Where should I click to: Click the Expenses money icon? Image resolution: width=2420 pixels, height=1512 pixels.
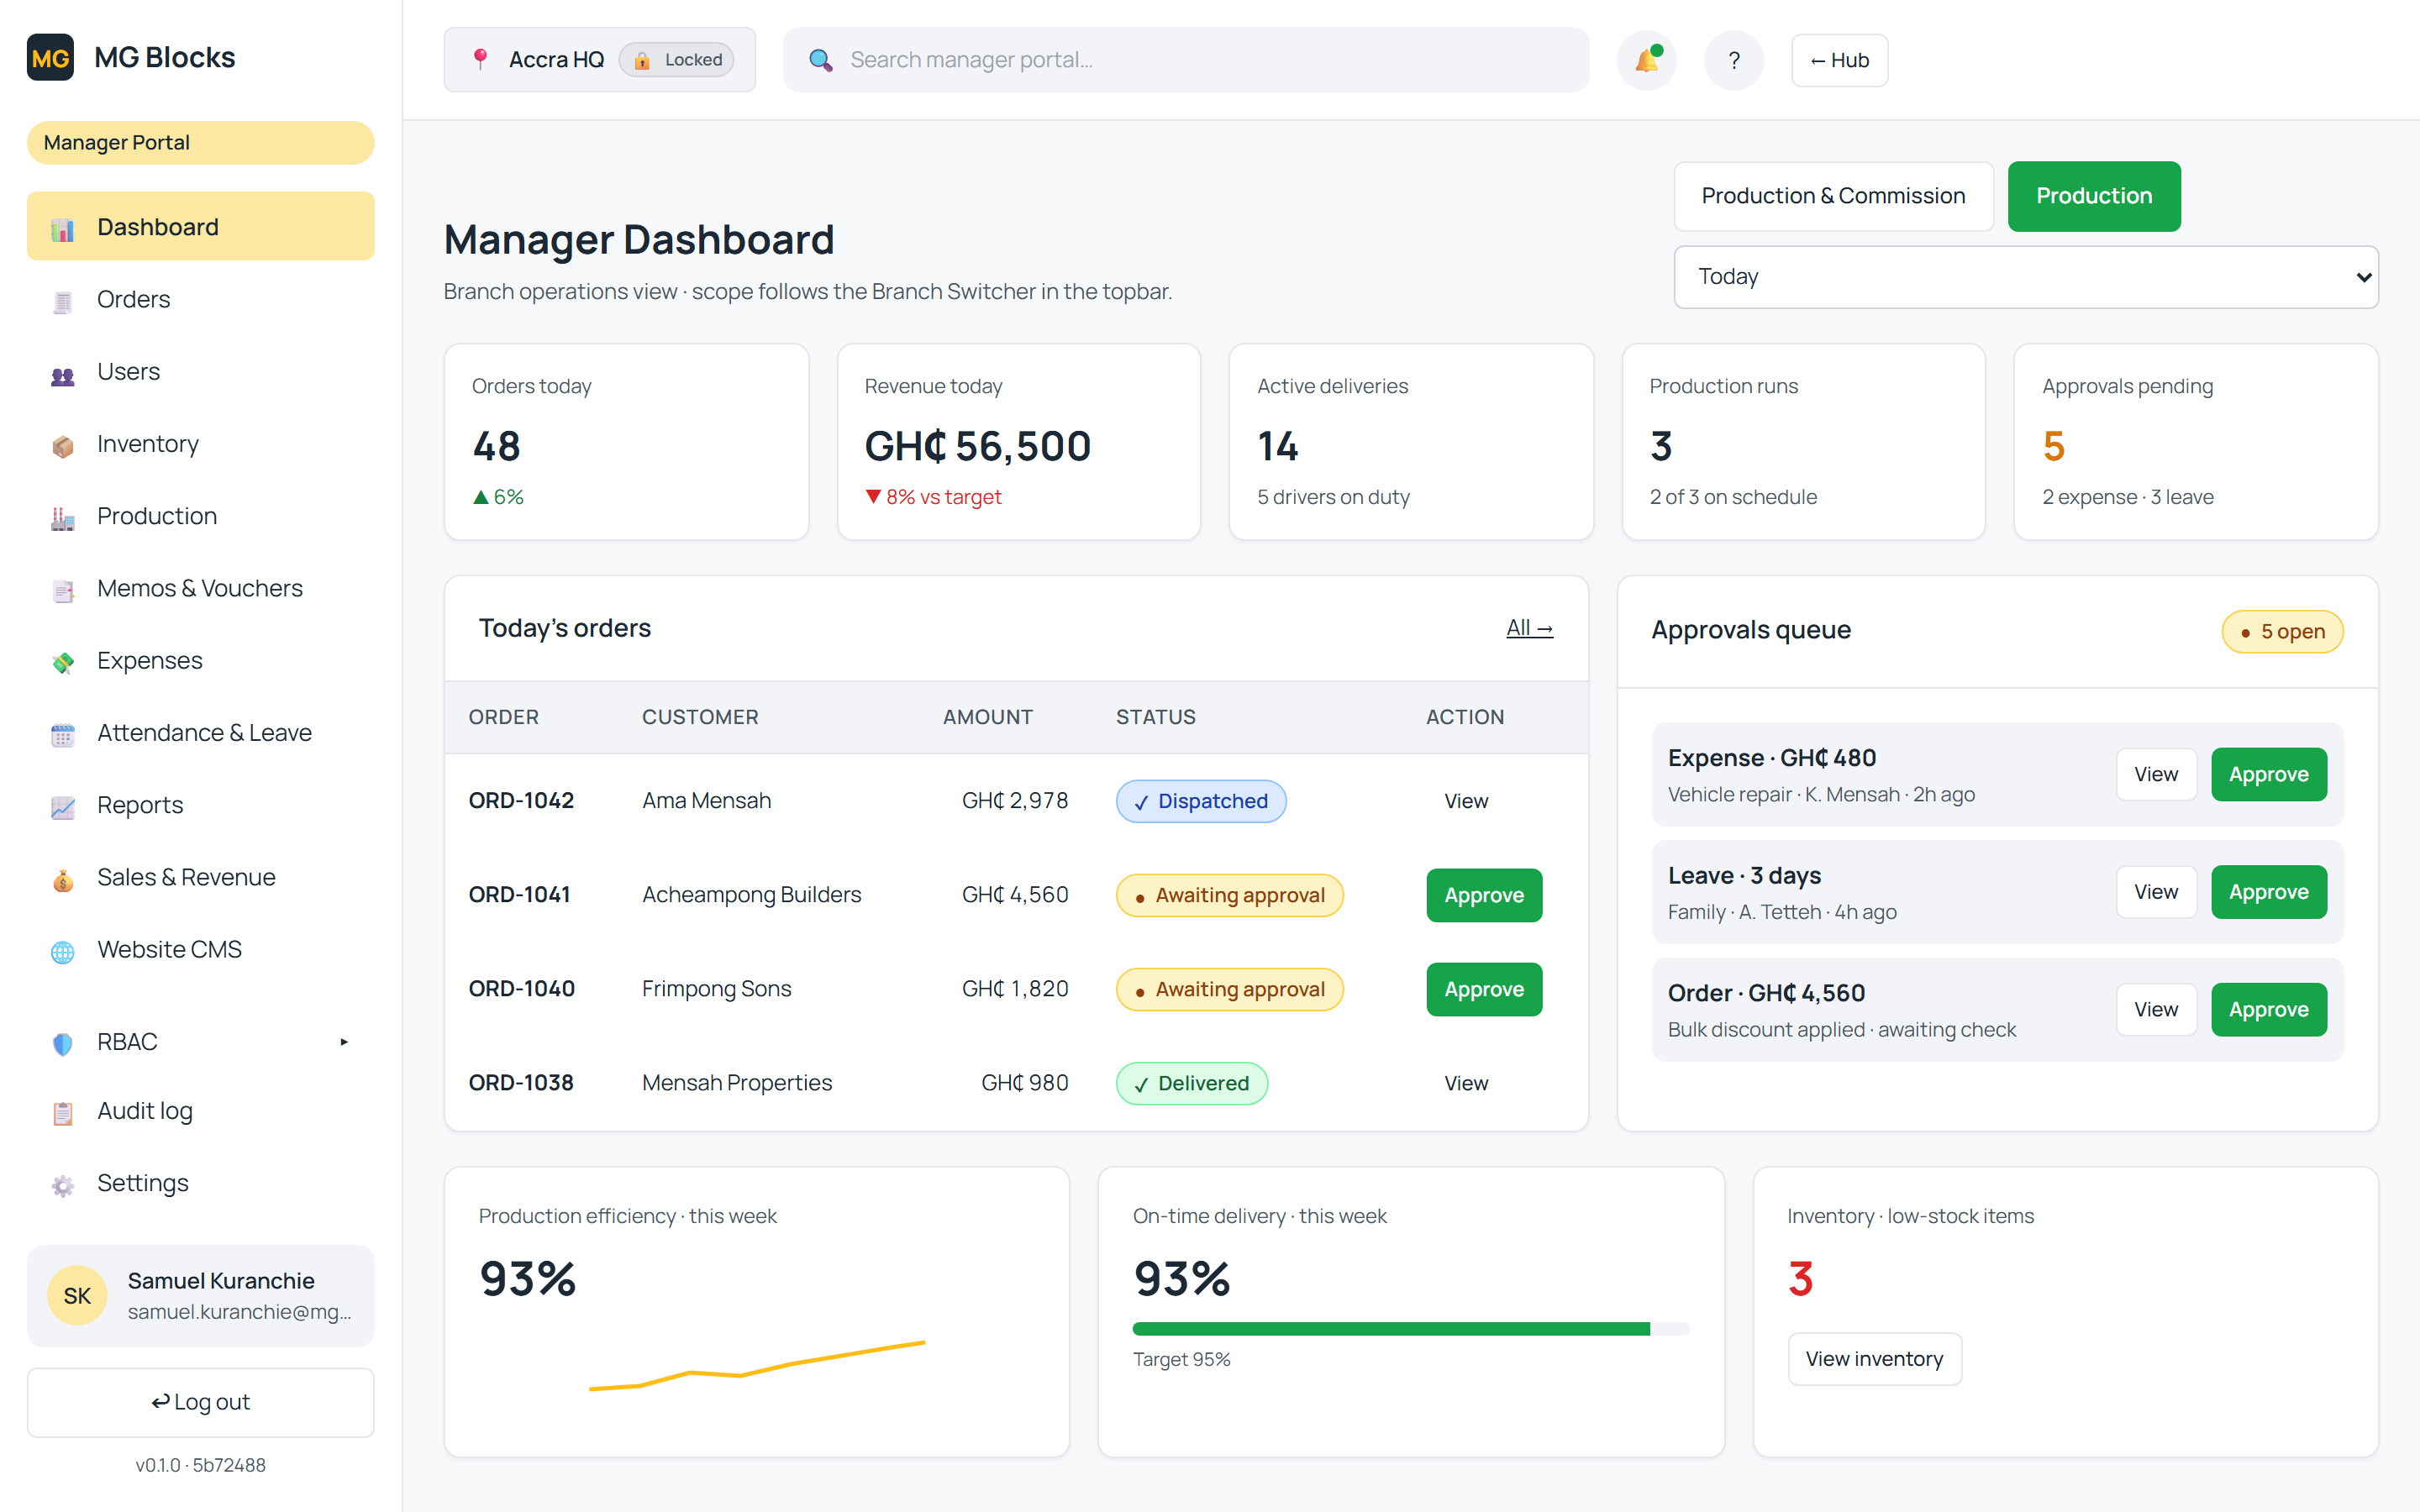click(x=62, y=662)
